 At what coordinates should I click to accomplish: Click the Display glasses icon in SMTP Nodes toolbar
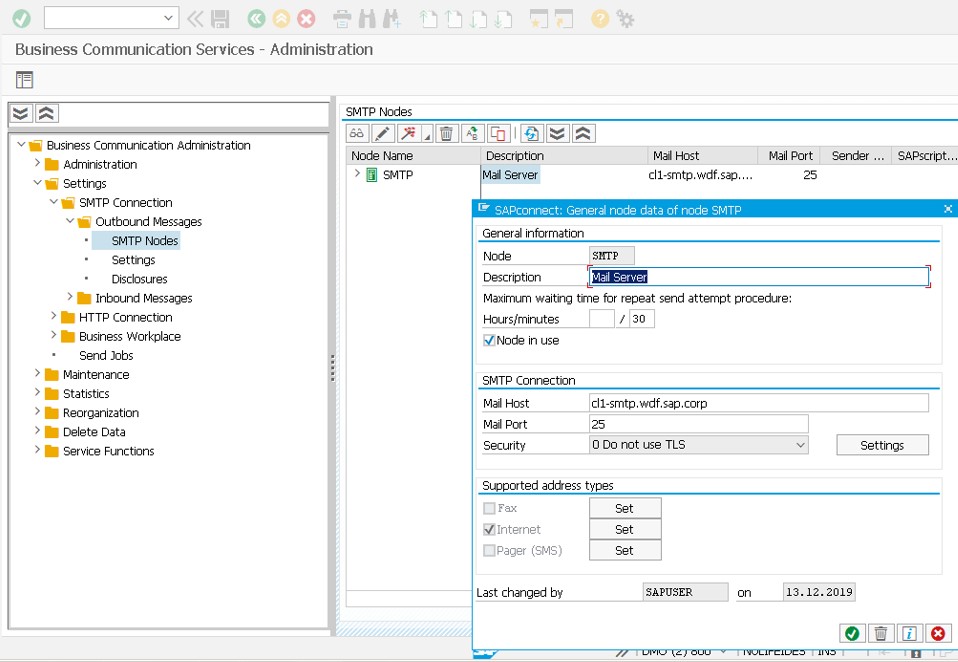pos(357,133)
